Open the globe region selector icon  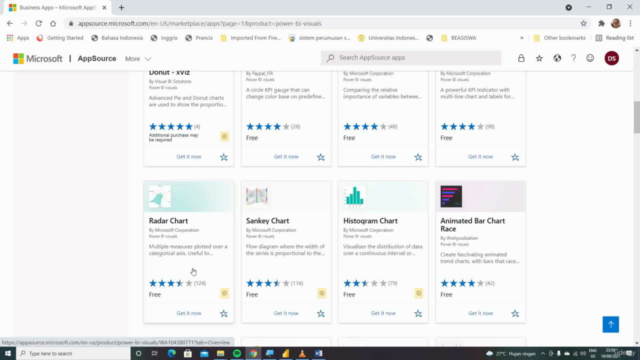tap(557, 58)
